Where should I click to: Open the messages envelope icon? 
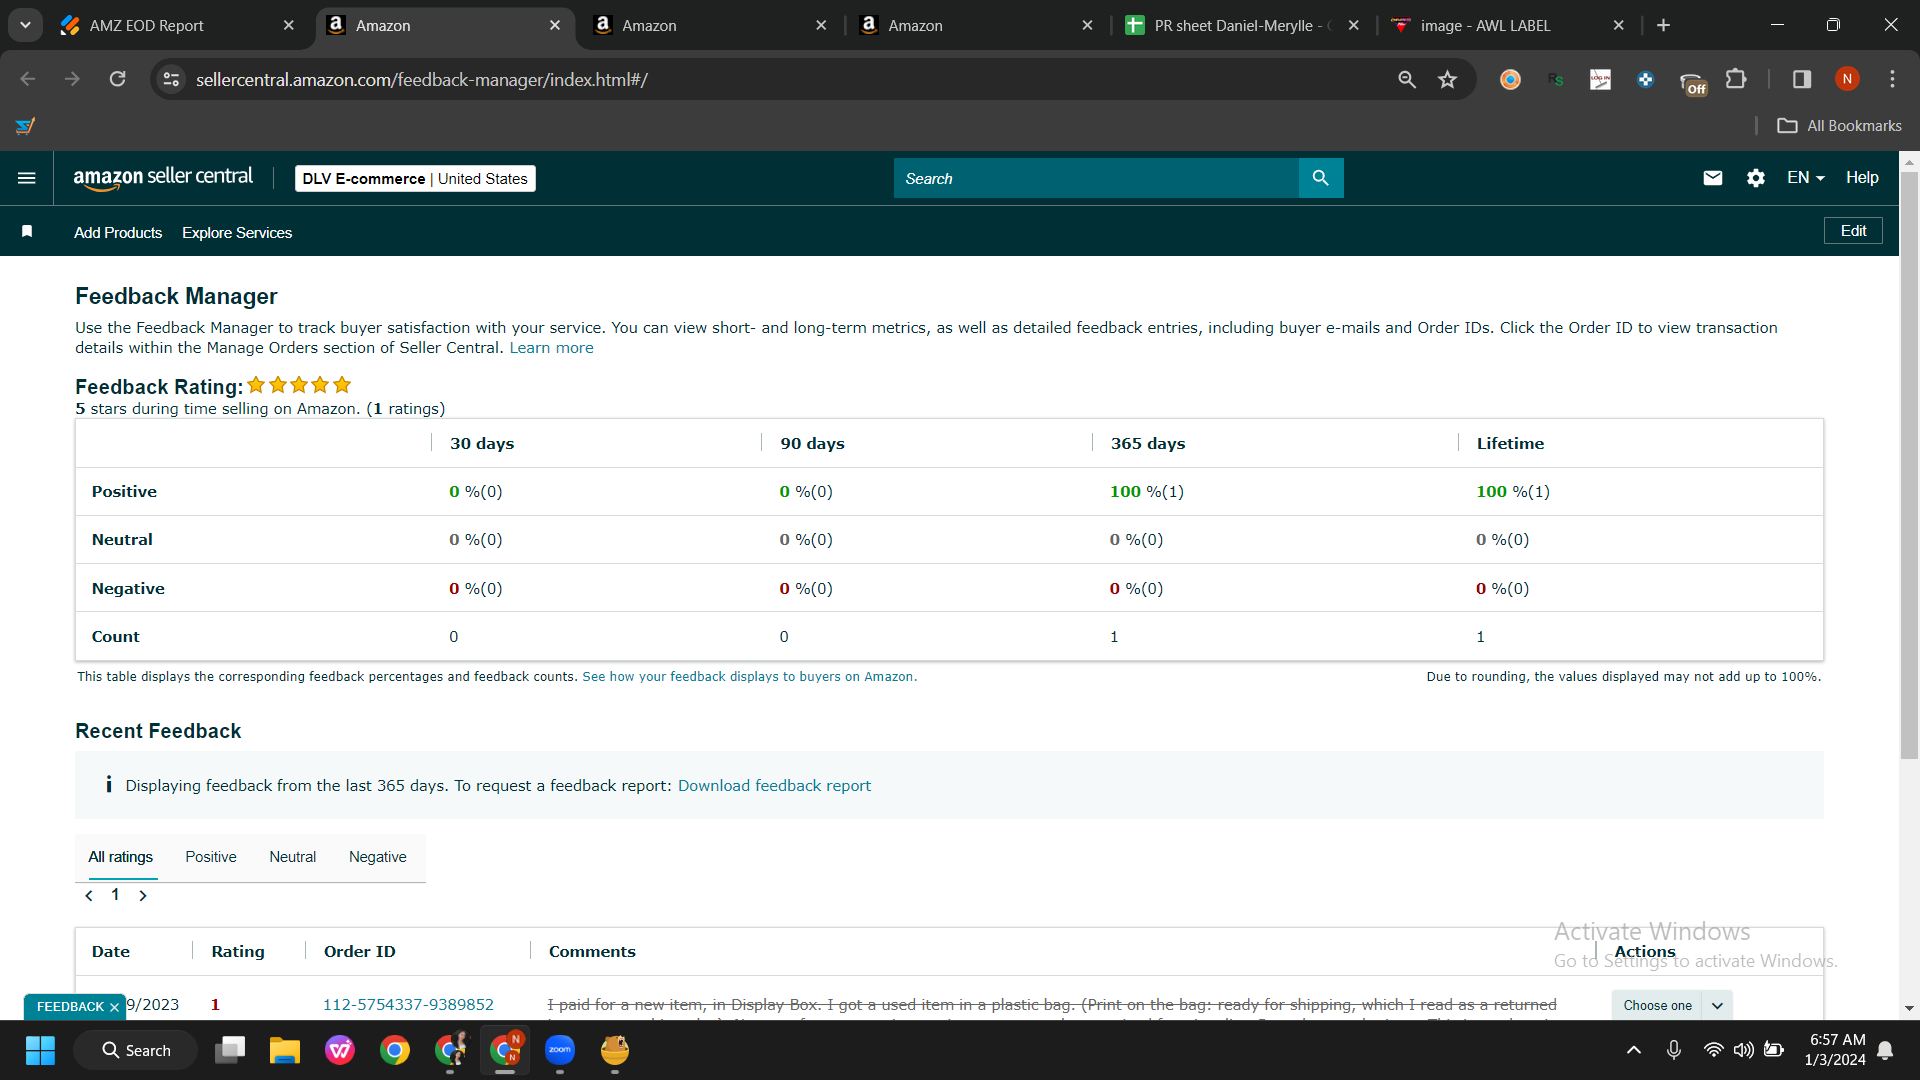[x=1713, y=178]
